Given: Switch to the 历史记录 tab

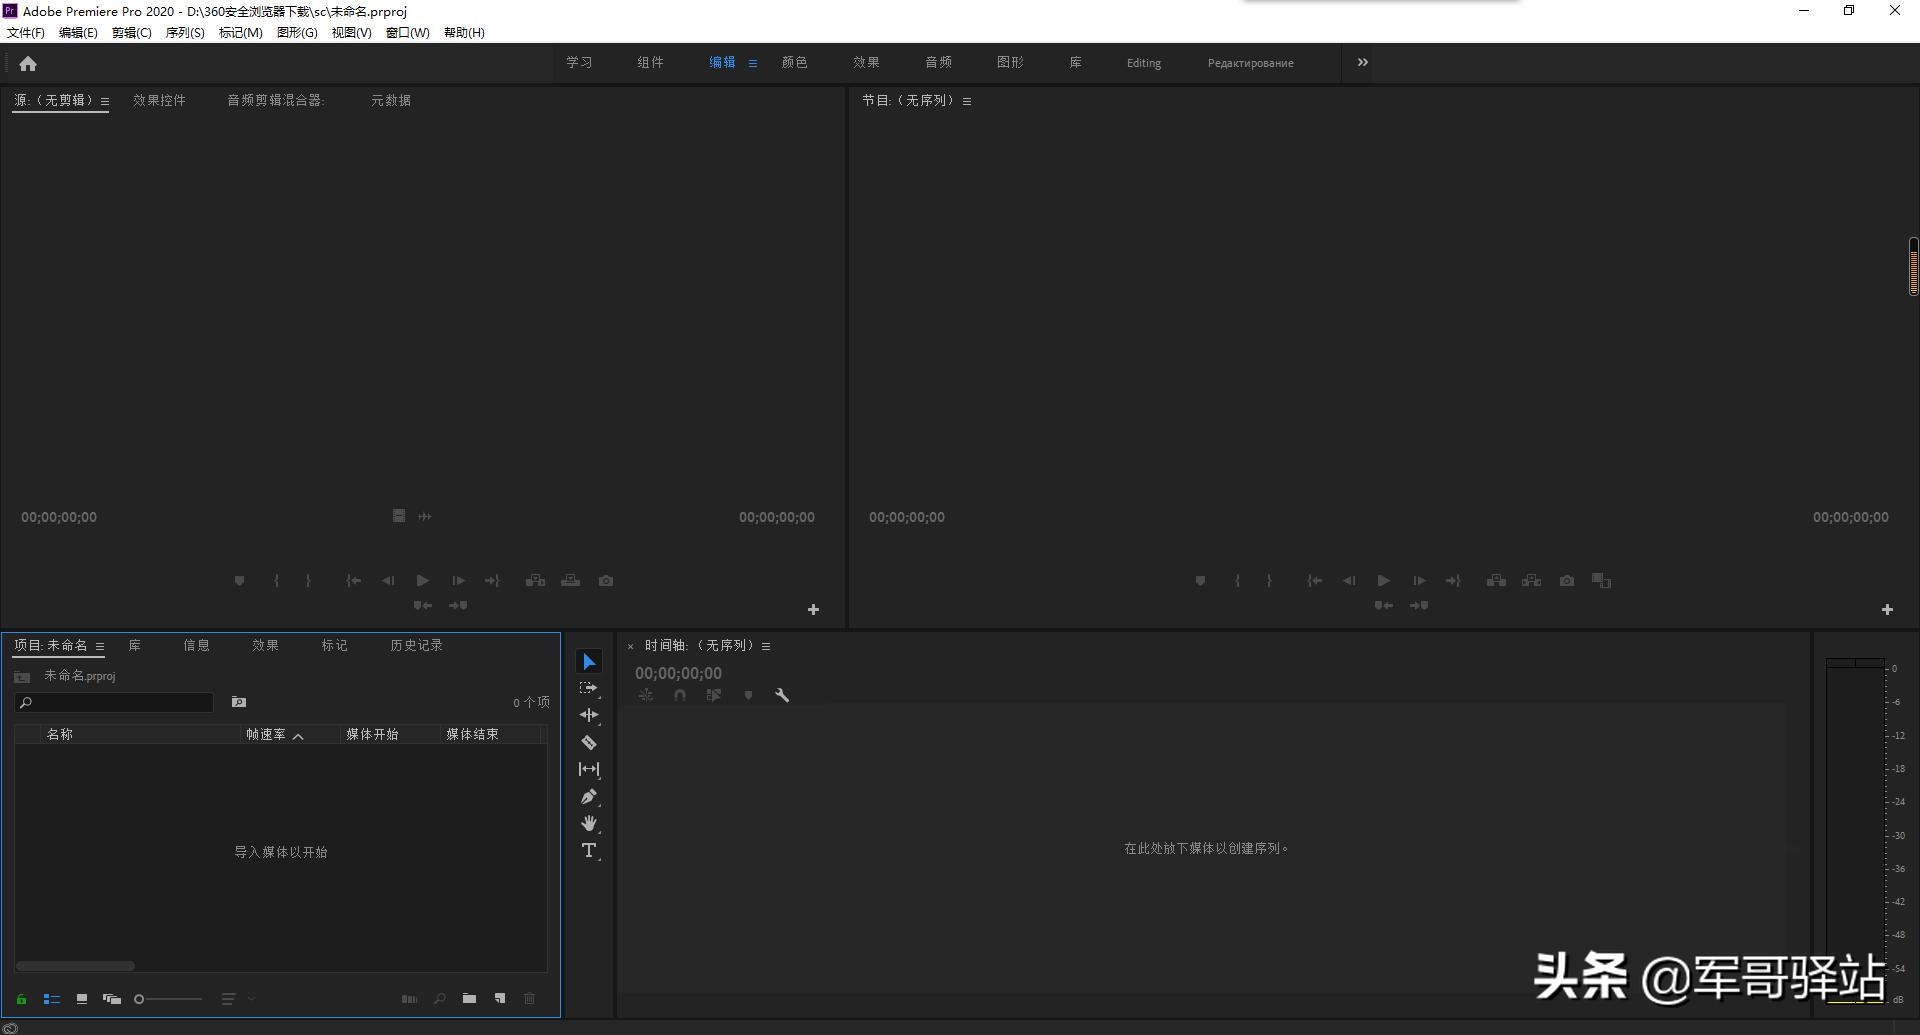Looking at the screenshot, I should coord(416,646).
